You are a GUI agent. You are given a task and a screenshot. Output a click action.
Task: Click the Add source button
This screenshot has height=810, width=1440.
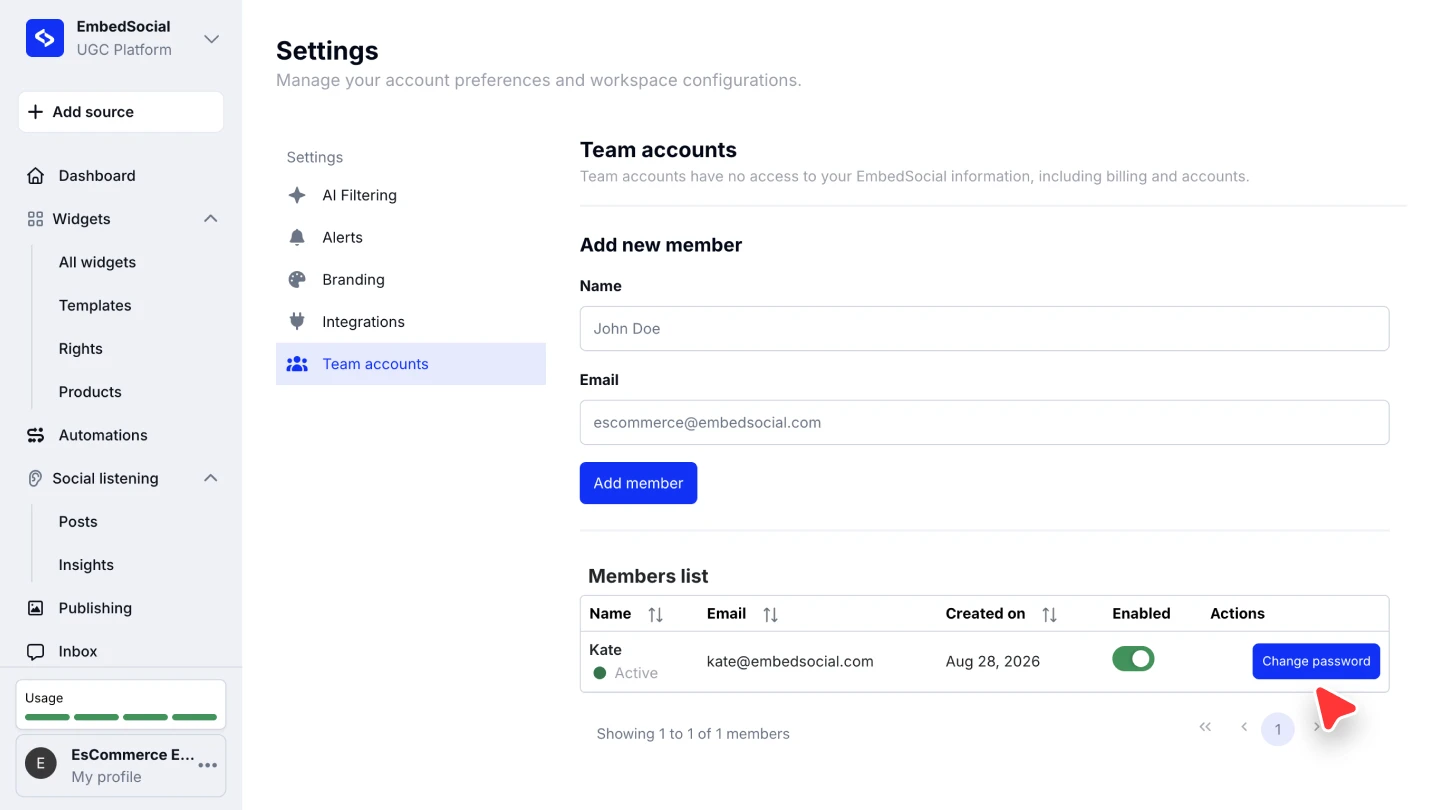click(121, 112)
